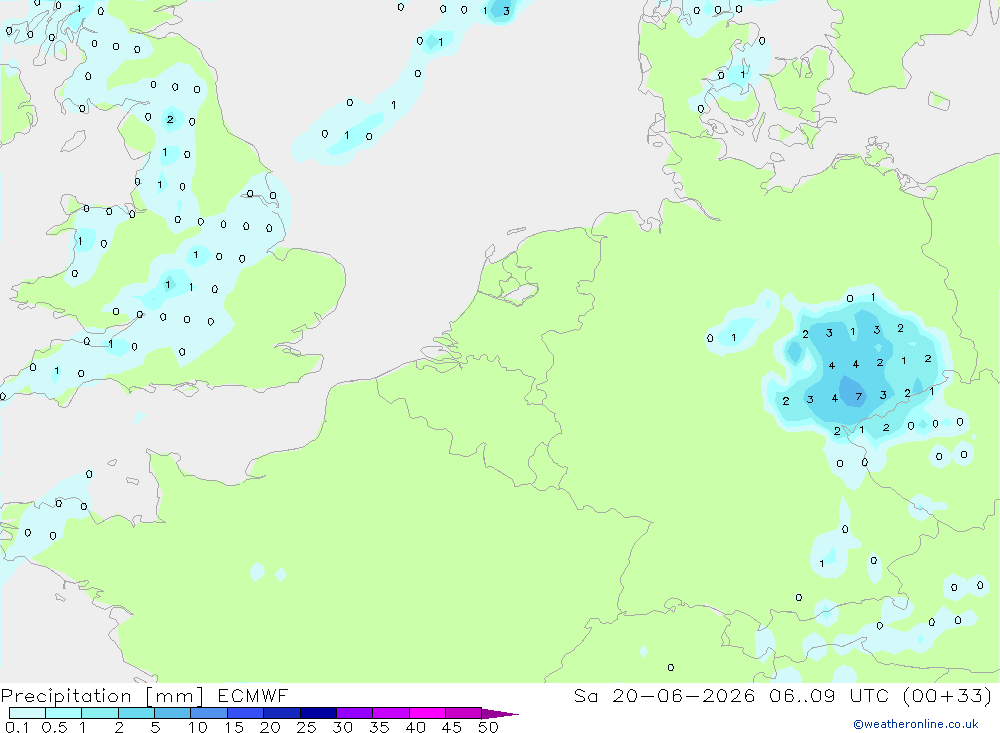This screenshot has width=1000, height=733.
Task: Click the '7' maximum precipitation value on map
Action: [x=858, y=397]
